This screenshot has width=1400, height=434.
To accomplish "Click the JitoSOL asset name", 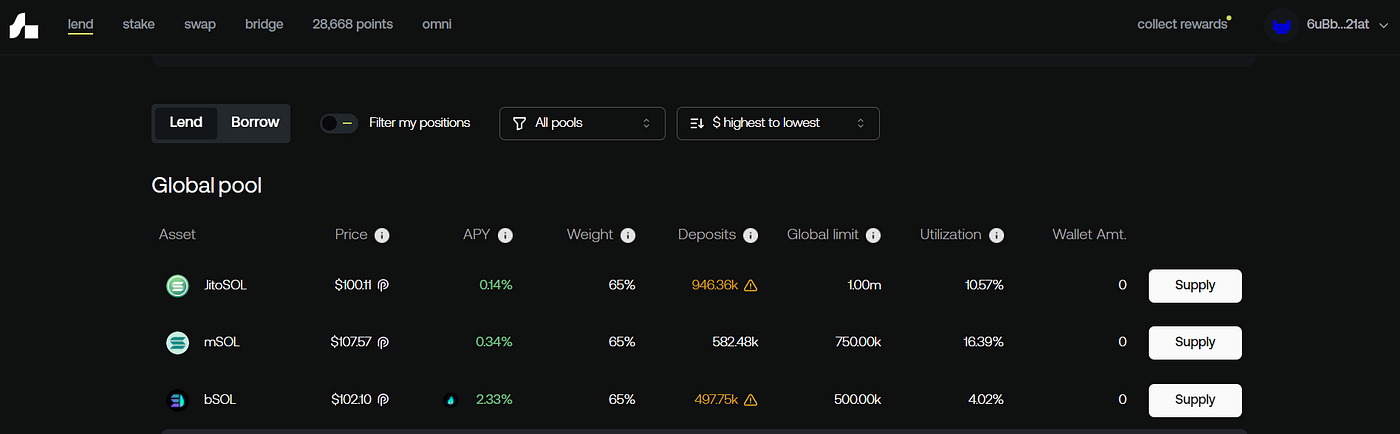I will coord(225,285).
